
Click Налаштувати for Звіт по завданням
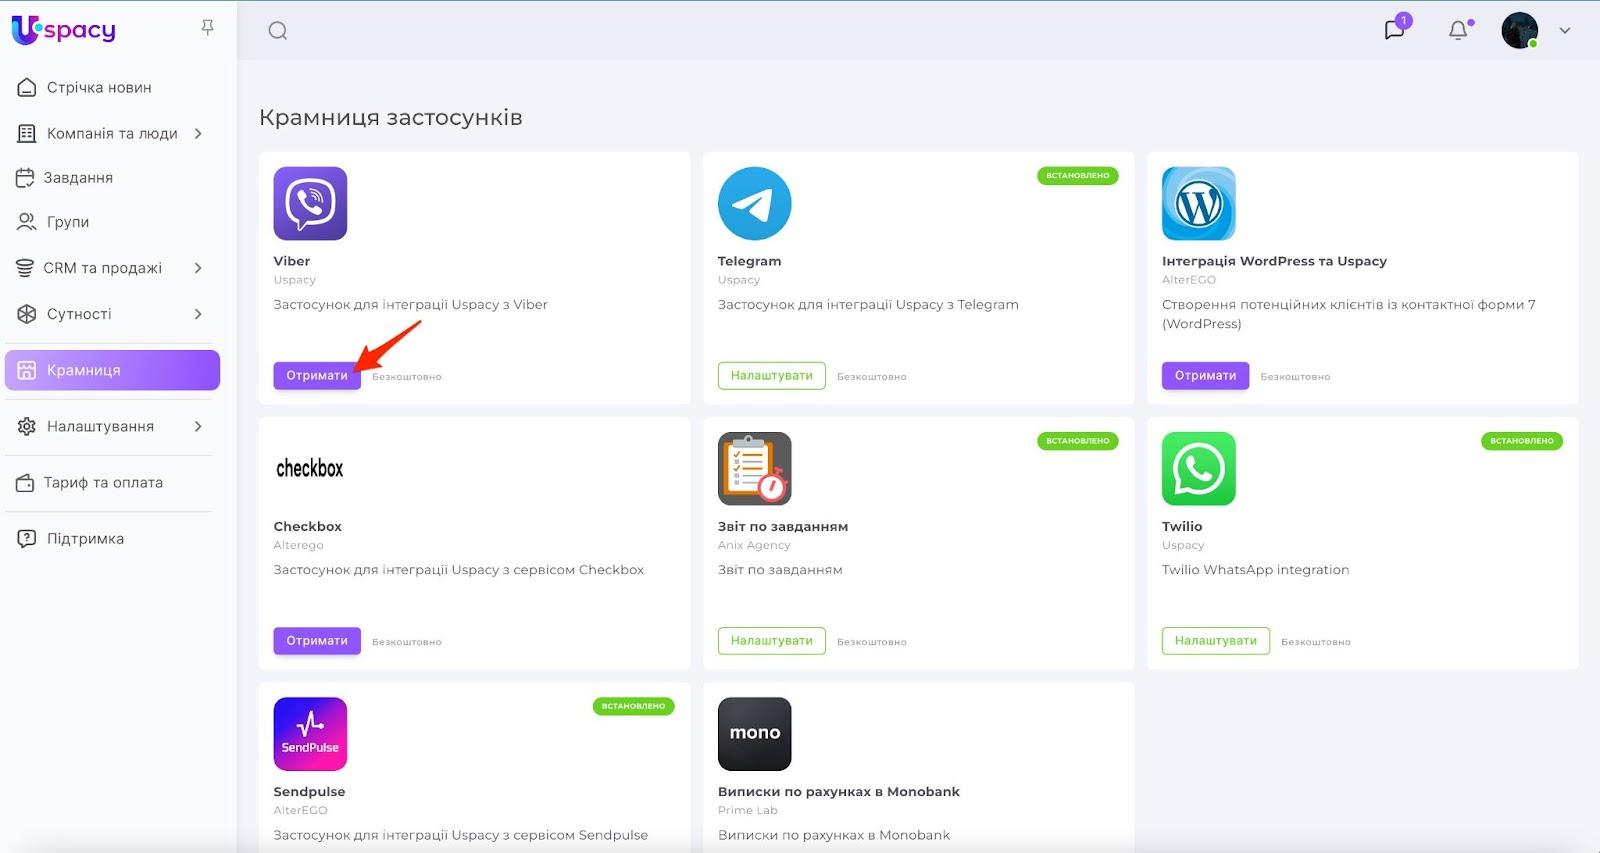click(x=771, y=641)
